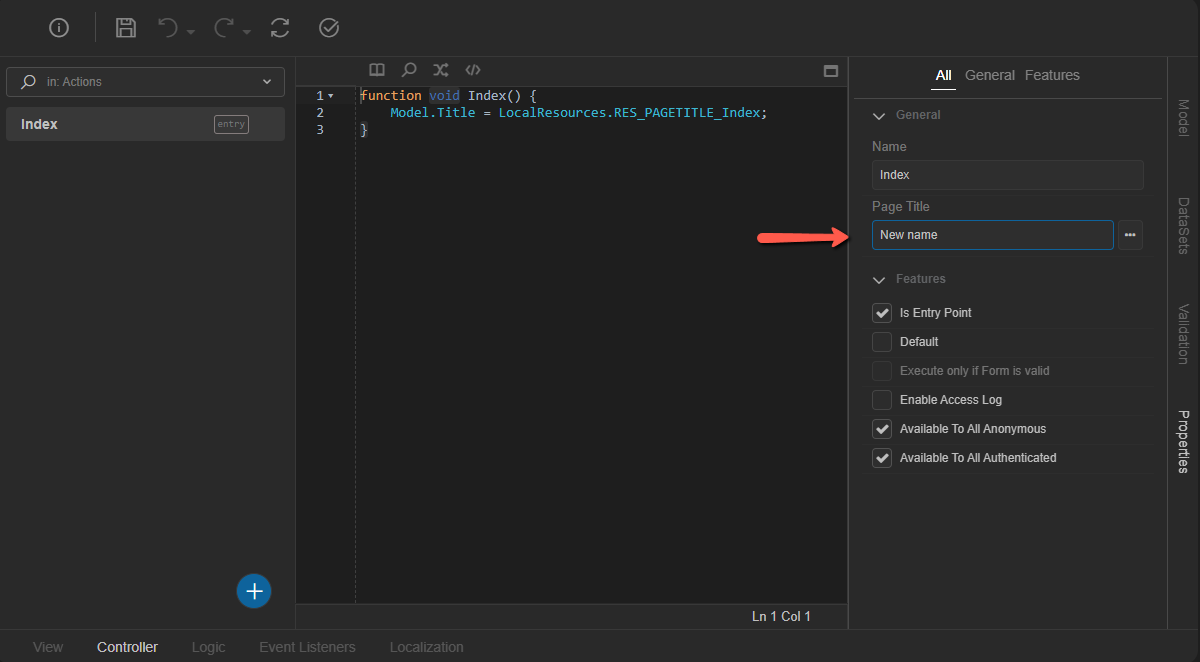Click the blue add action button
The image size is (1200, 662).
[x=254, y=591]
